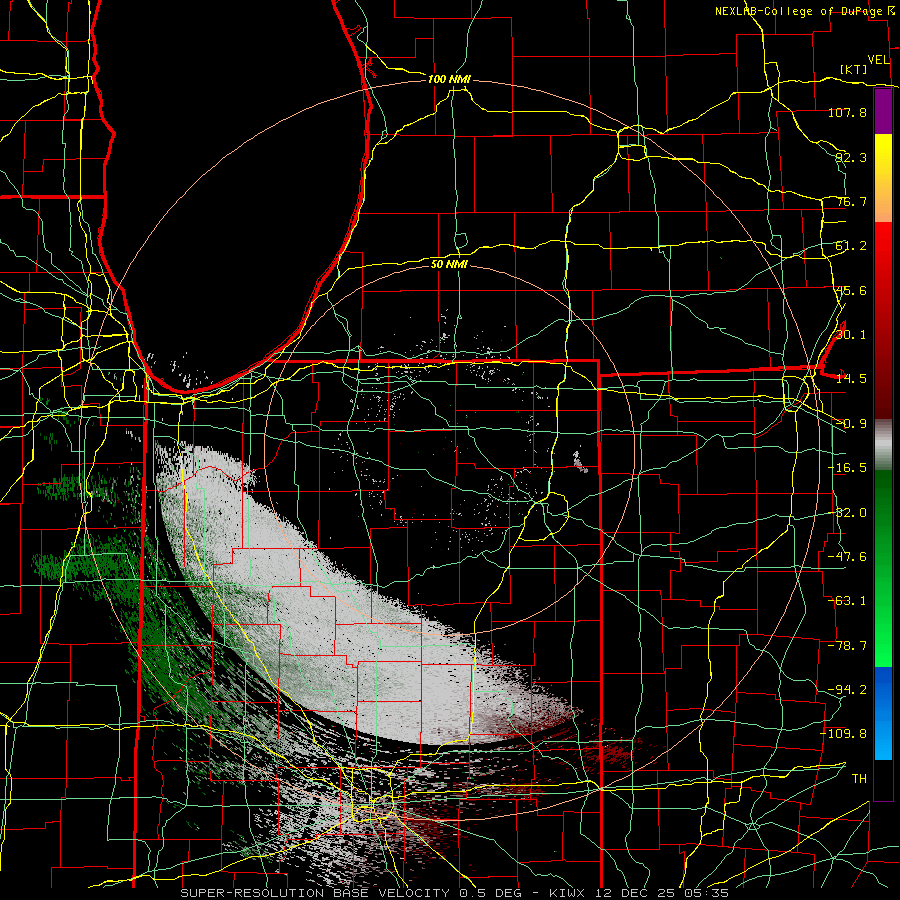The width and height of the screenshot is (900, 900).
Task: Click the blue segment of the velocity color bar
Action: click(x=883, y=713)
